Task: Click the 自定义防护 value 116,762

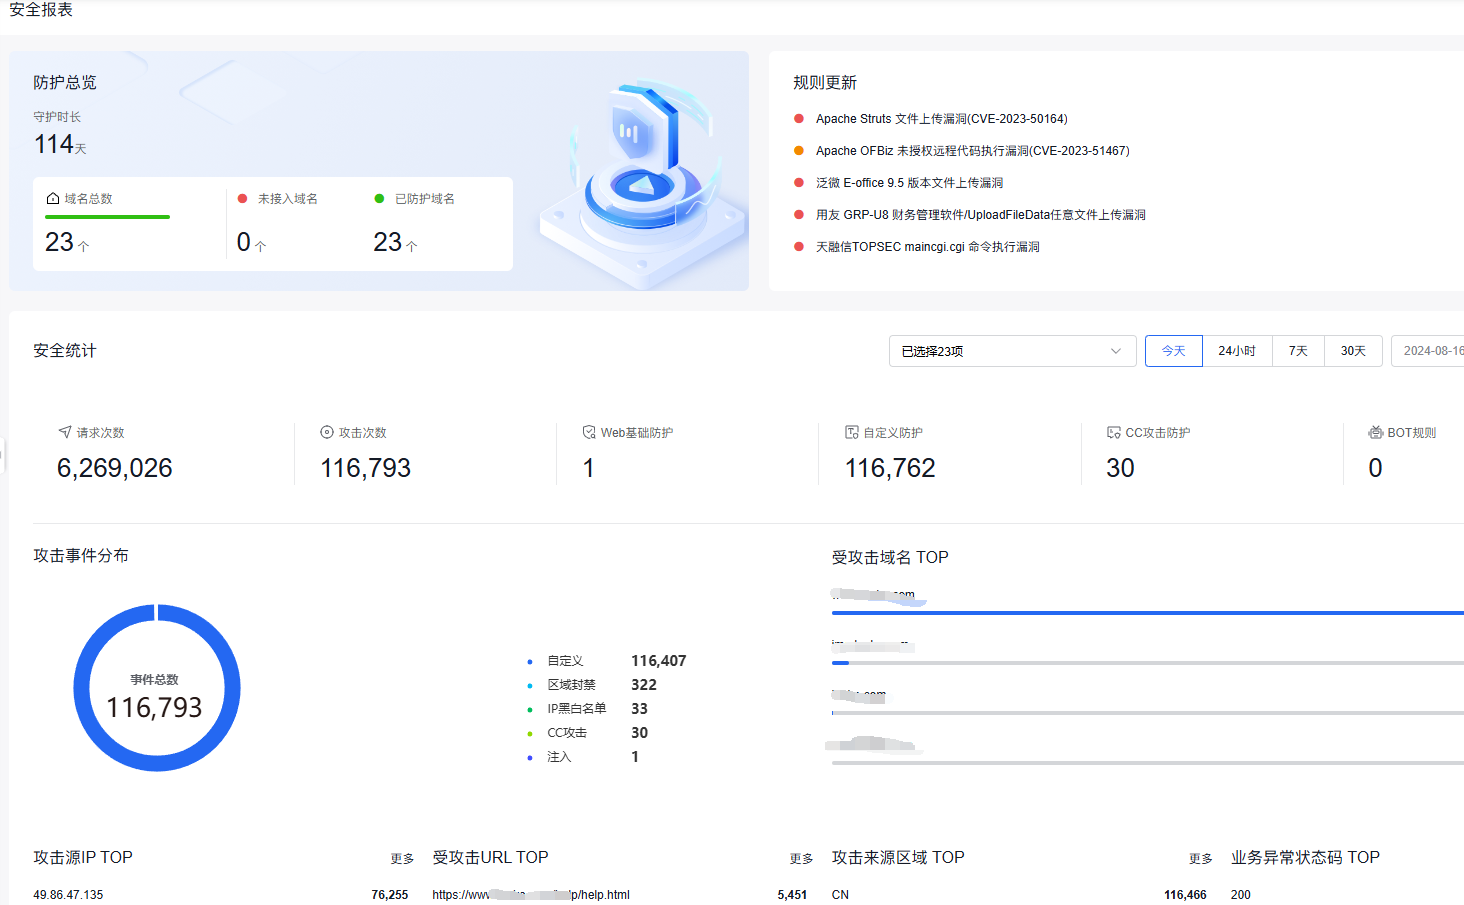Action: (x=890, y=468)
